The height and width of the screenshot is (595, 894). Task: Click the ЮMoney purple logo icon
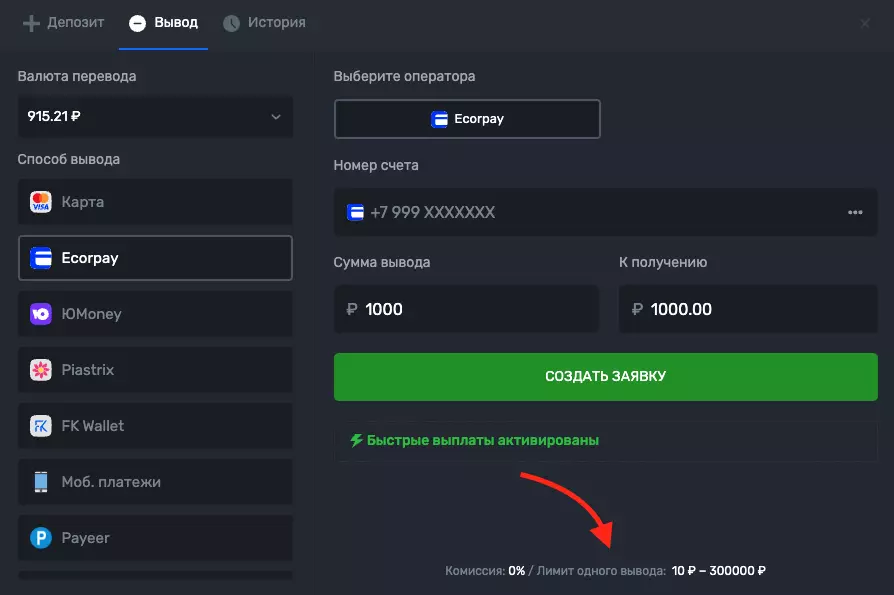pyautogui.click(x=41, y=314)
